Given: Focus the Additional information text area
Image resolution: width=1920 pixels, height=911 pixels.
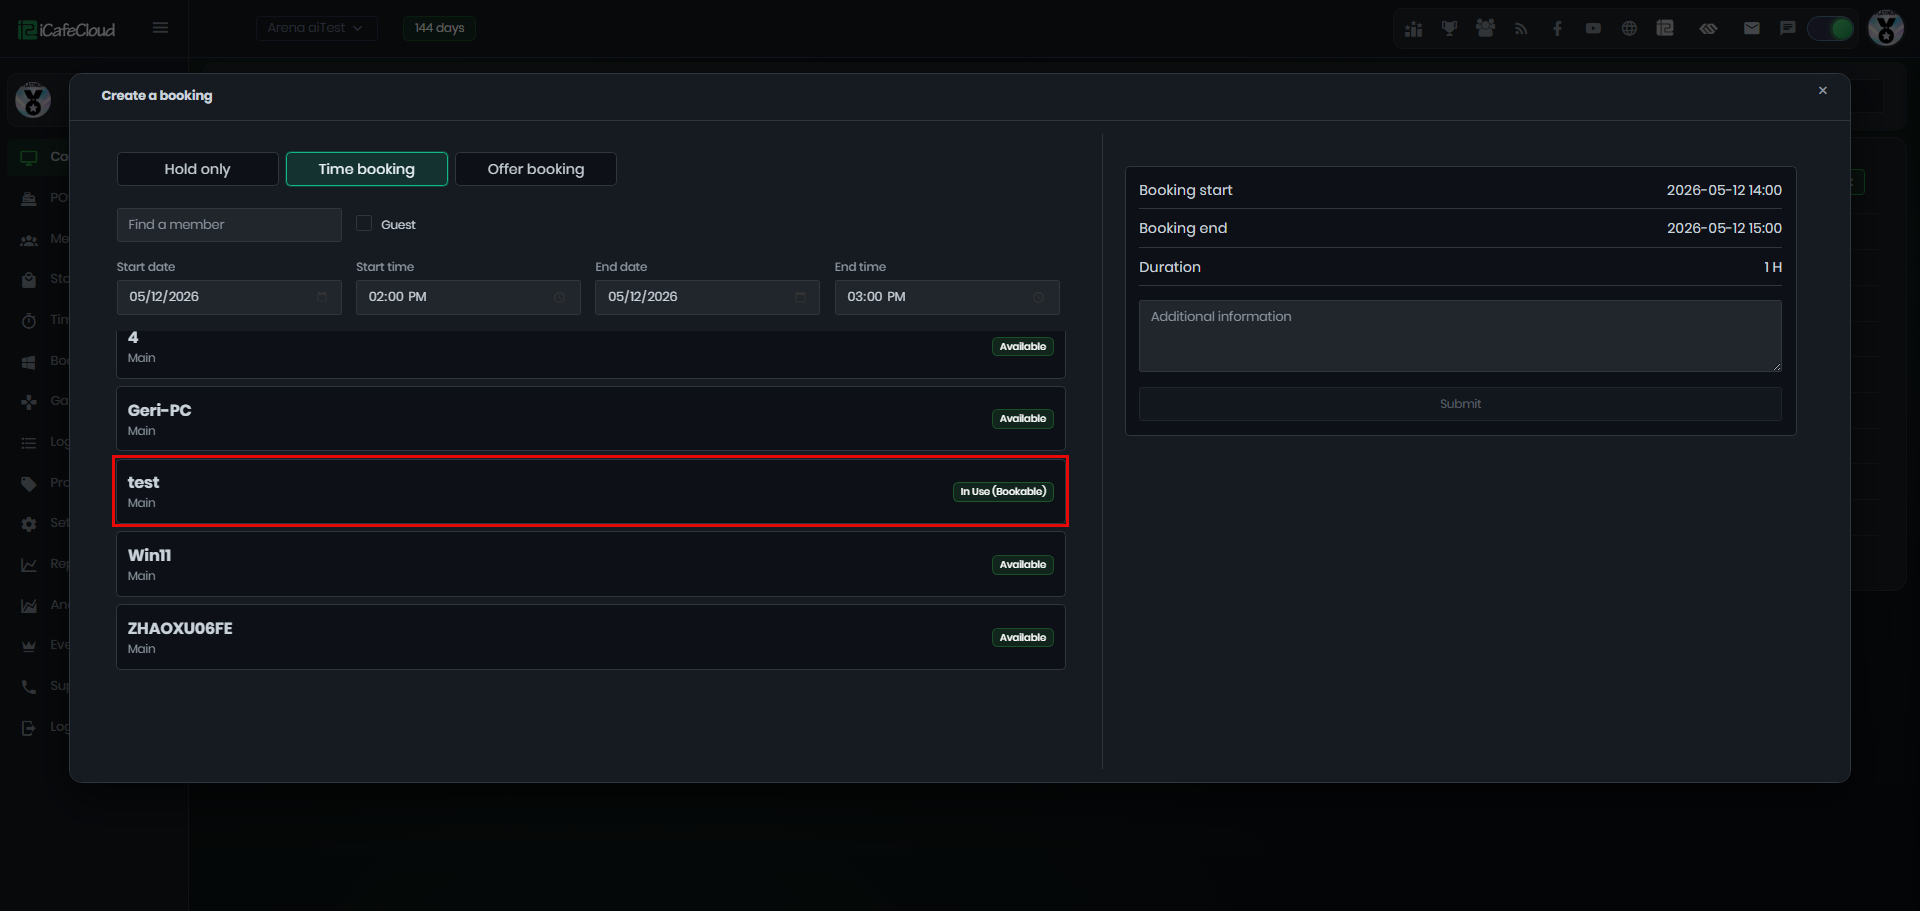Looking at the screenshot, I should (x=1460, y=336).
